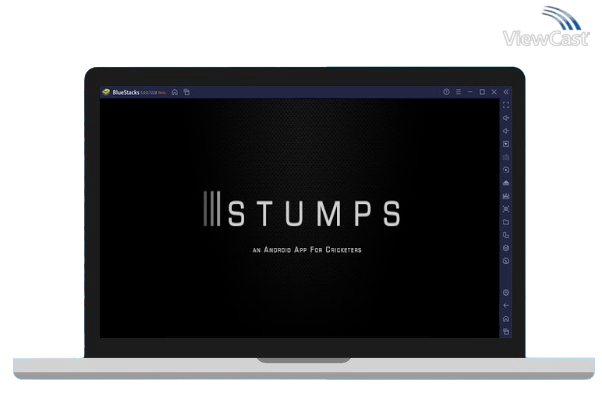This screenshot has width=602, height=414.
Task: Minimize the BlueStacks window
Action: click(470, 92)
